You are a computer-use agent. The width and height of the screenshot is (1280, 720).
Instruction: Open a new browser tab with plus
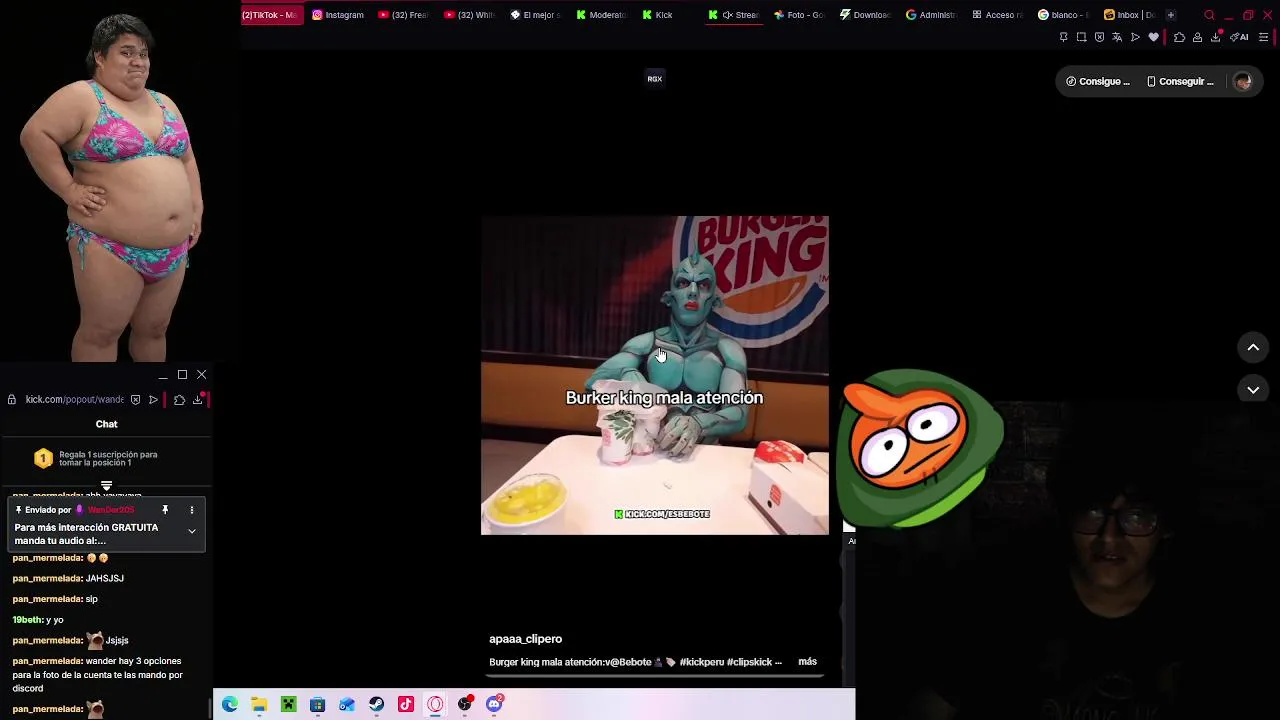click(x=1171, y=15)
